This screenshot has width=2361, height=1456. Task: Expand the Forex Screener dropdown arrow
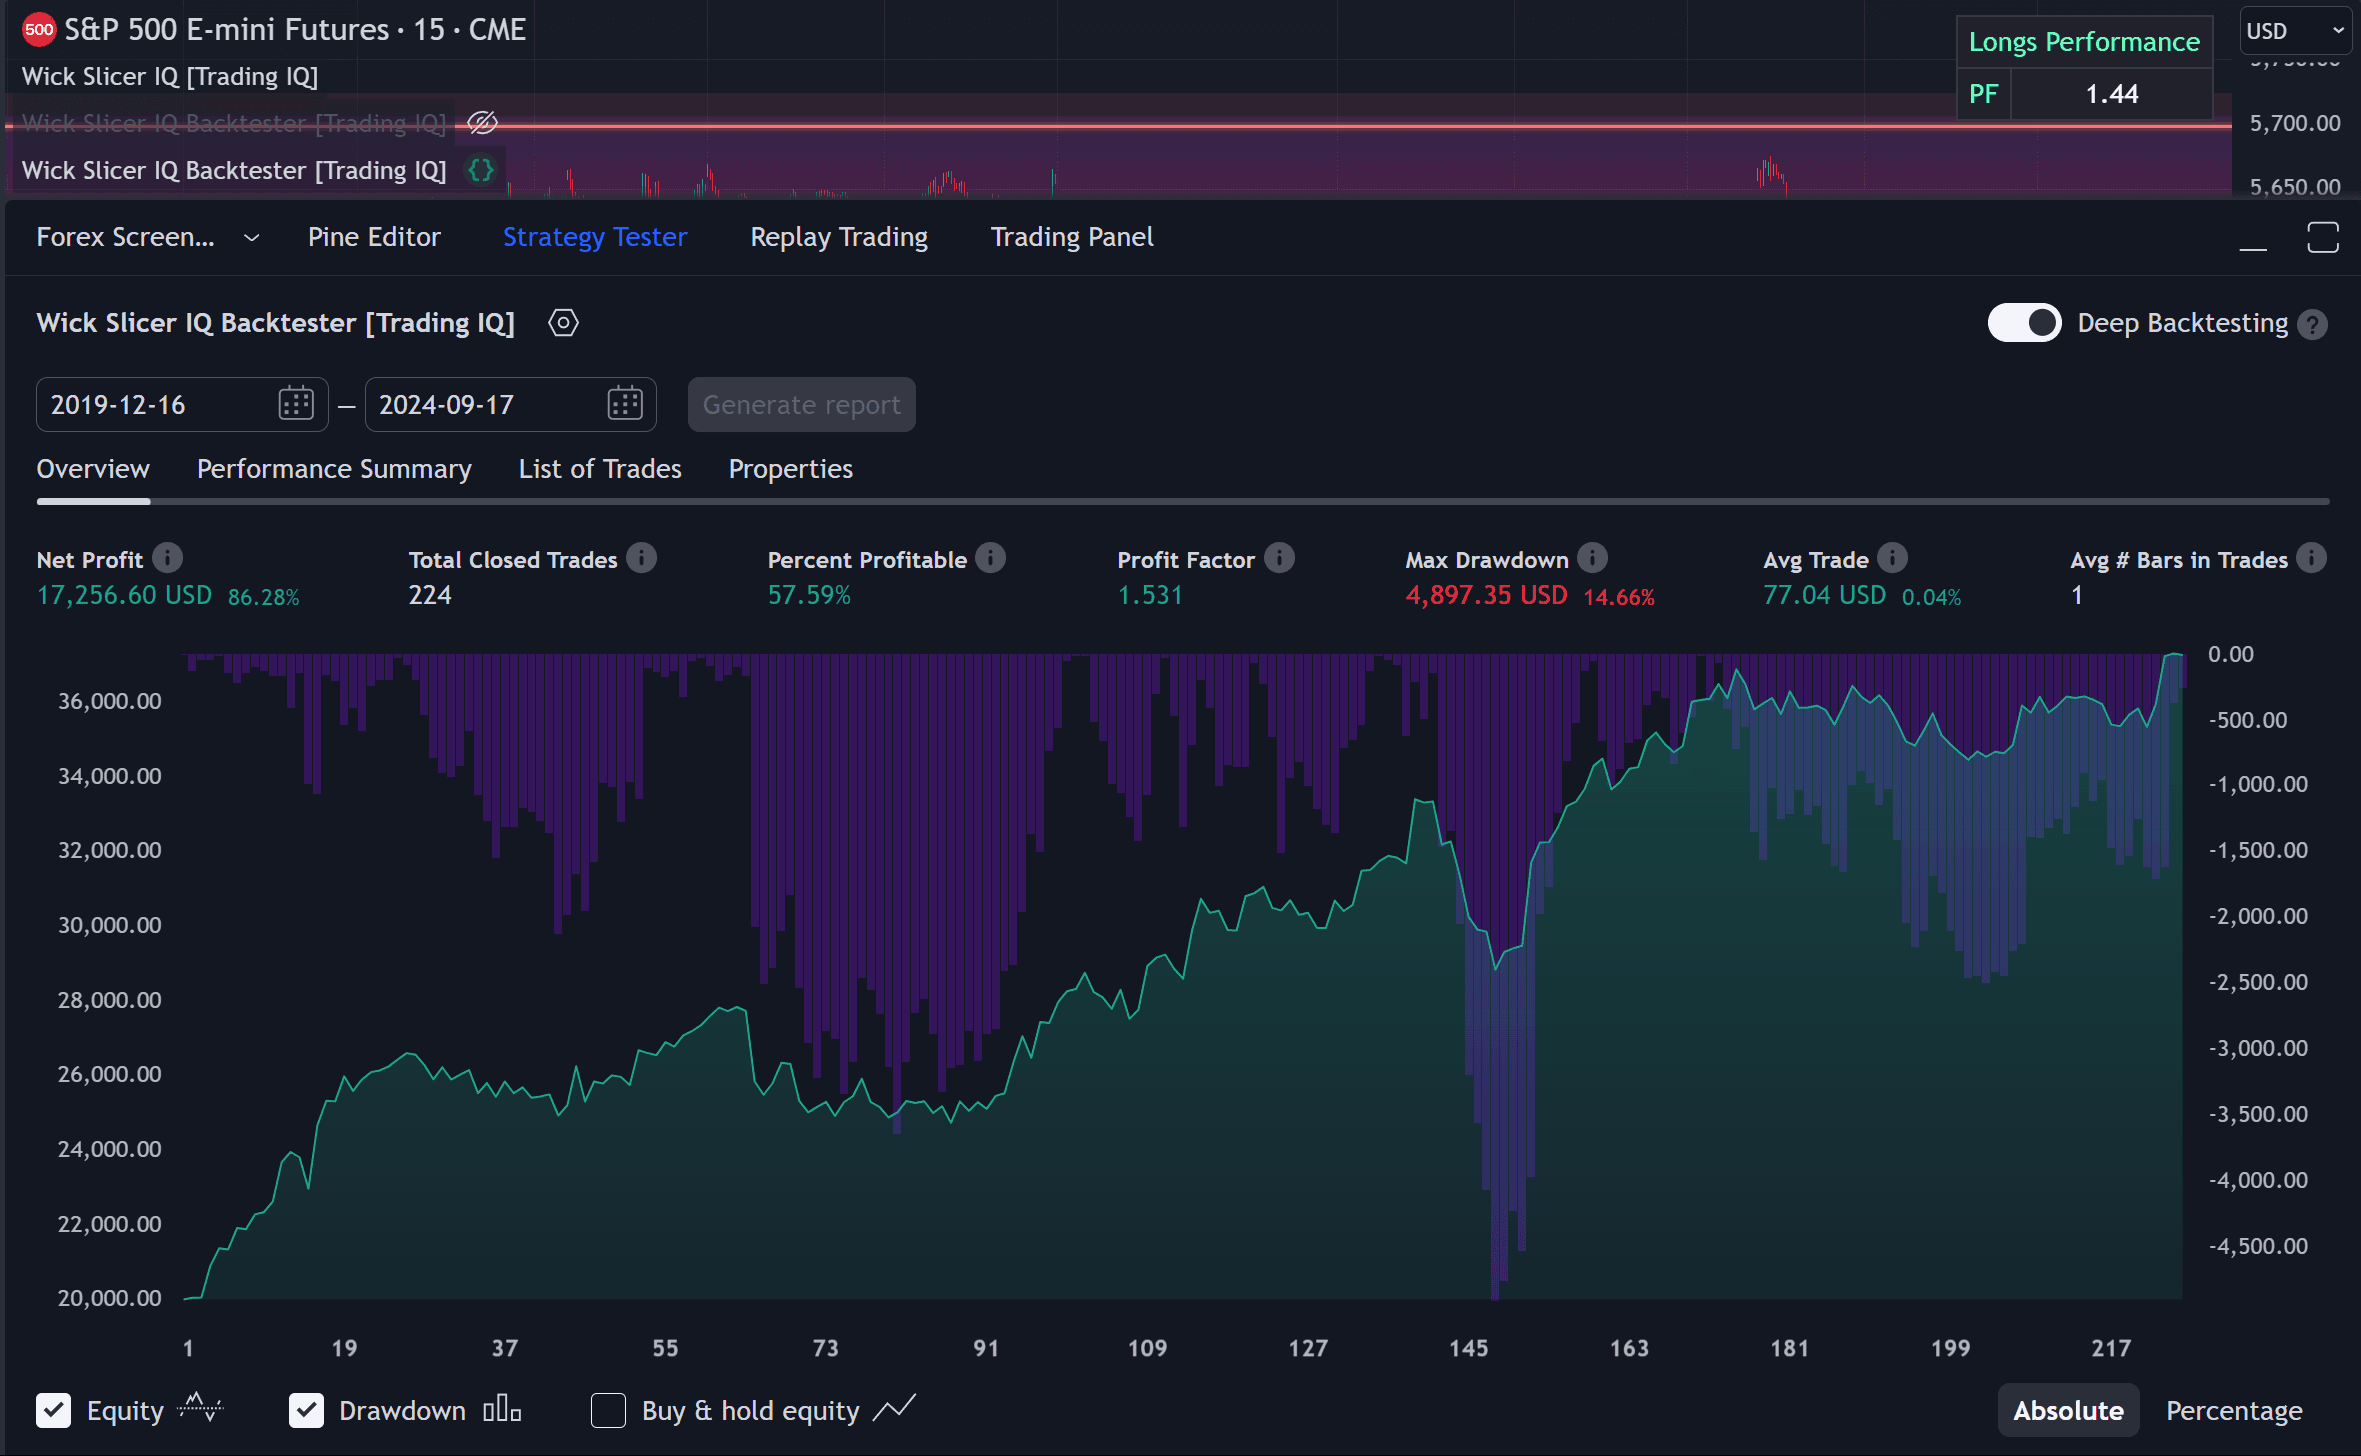tap(252, 238)
